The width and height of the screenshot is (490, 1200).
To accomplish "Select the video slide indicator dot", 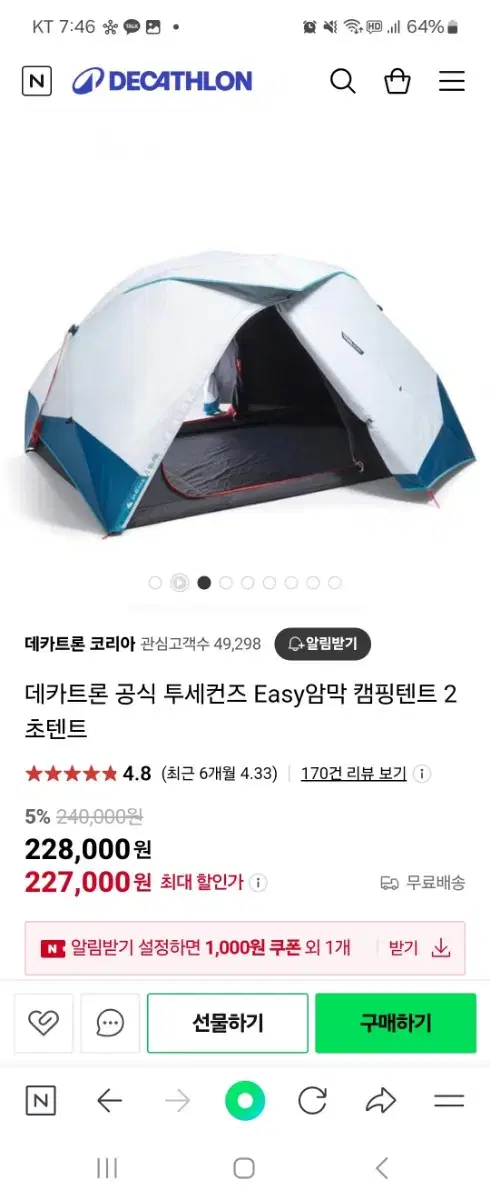I will [x=179, y=583].
